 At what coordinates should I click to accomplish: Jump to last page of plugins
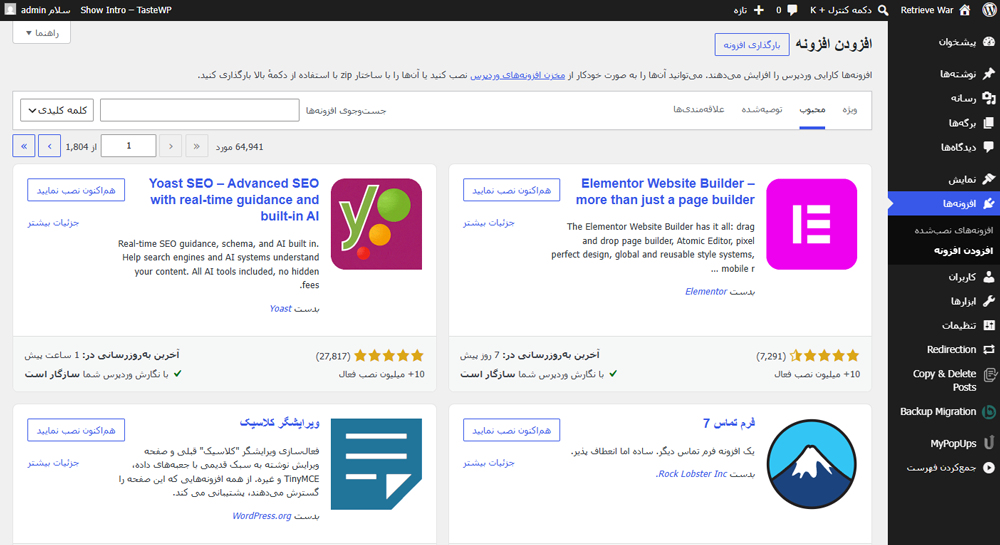(x=24, y=146)
